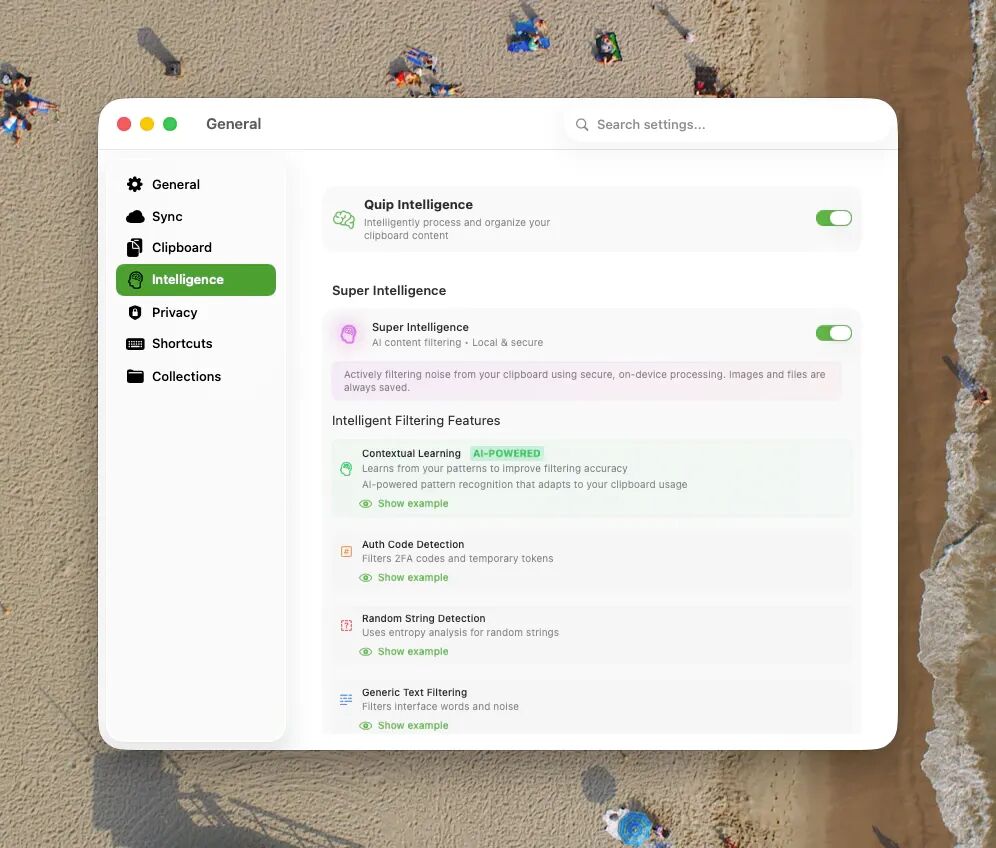Click the folder icon beside Collections
This screenshot has width=996, height=848.
click(x=135, y=376)
